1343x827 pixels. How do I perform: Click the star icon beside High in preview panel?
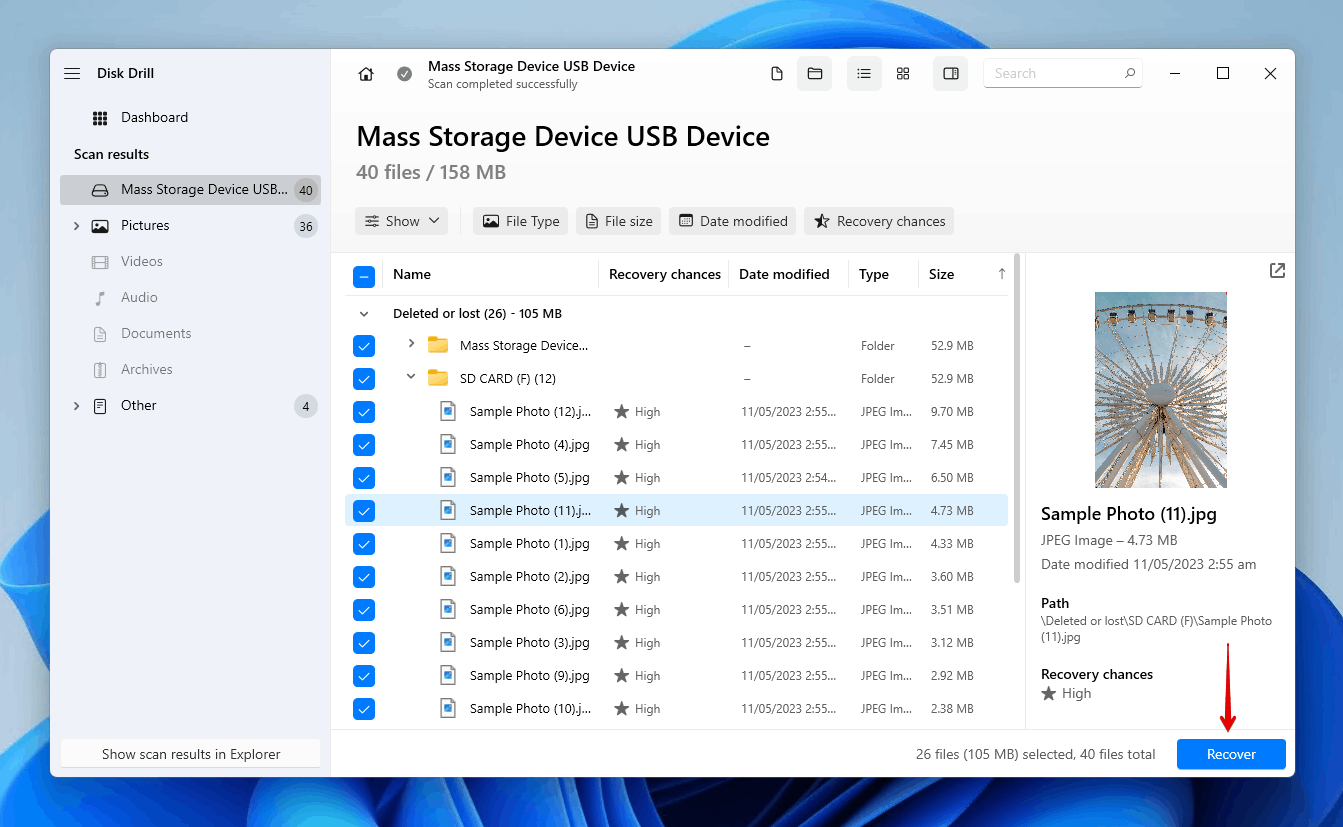(x=1049, y=694)
